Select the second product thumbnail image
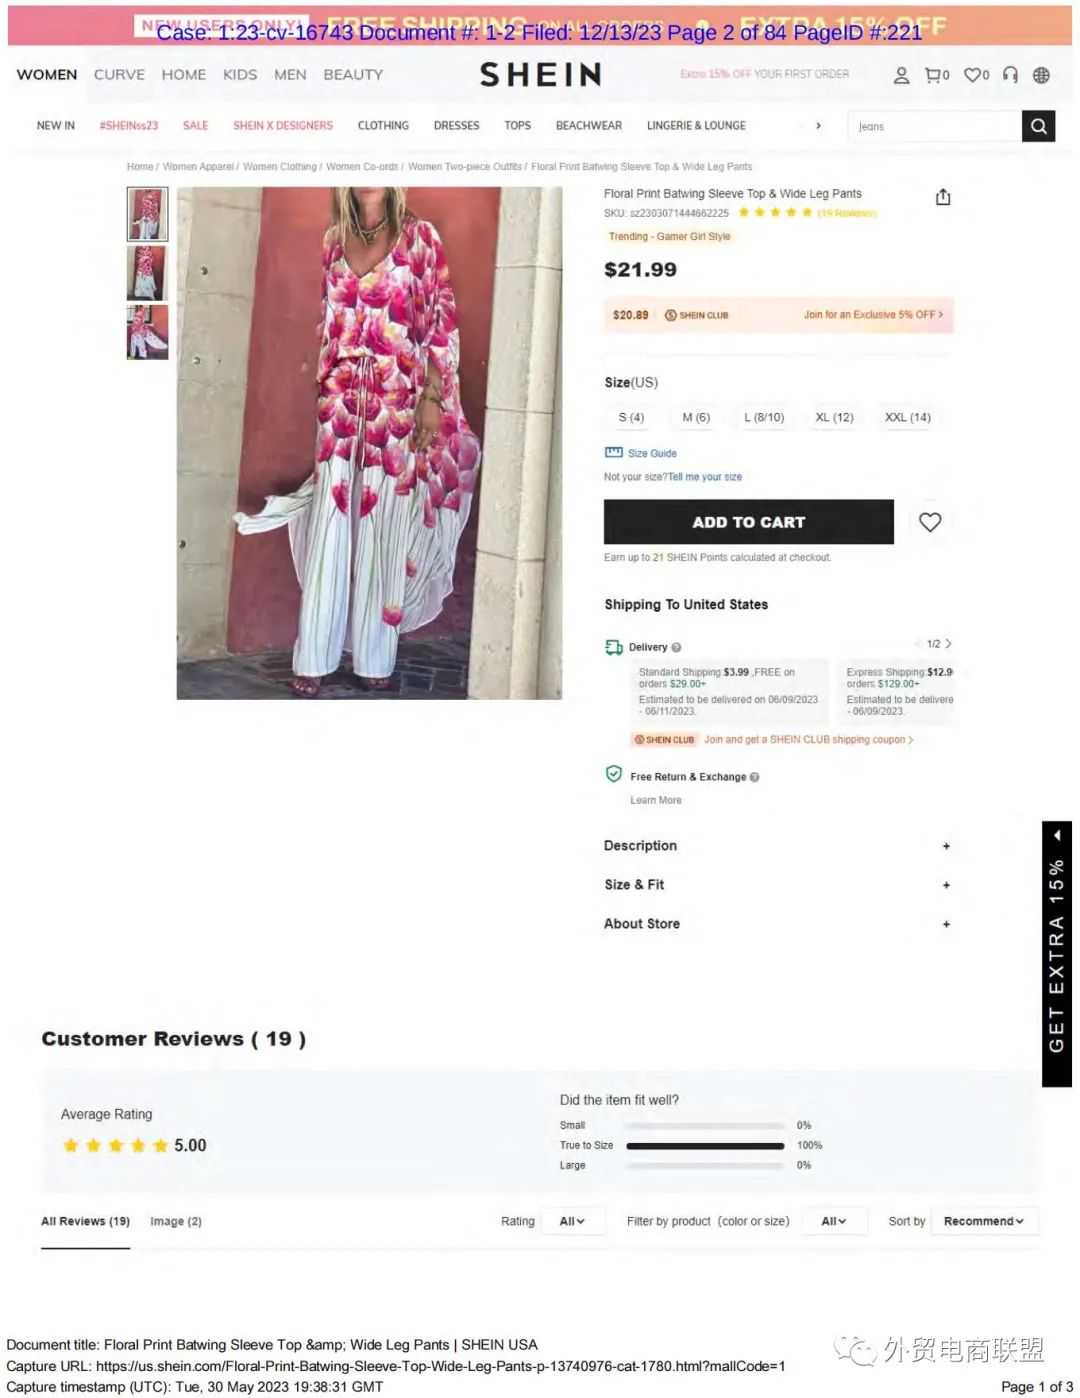The image size is (1080, 1398). point(147,273)
